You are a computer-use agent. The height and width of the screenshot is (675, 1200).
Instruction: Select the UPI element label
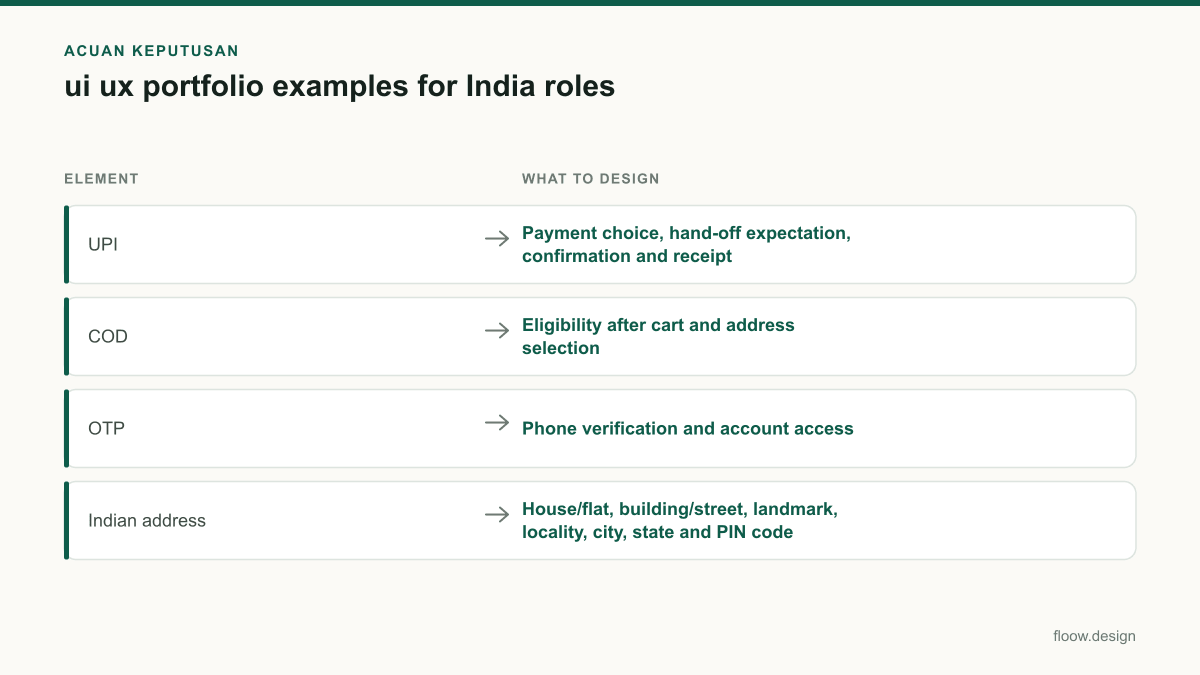[x=103, y=244]
